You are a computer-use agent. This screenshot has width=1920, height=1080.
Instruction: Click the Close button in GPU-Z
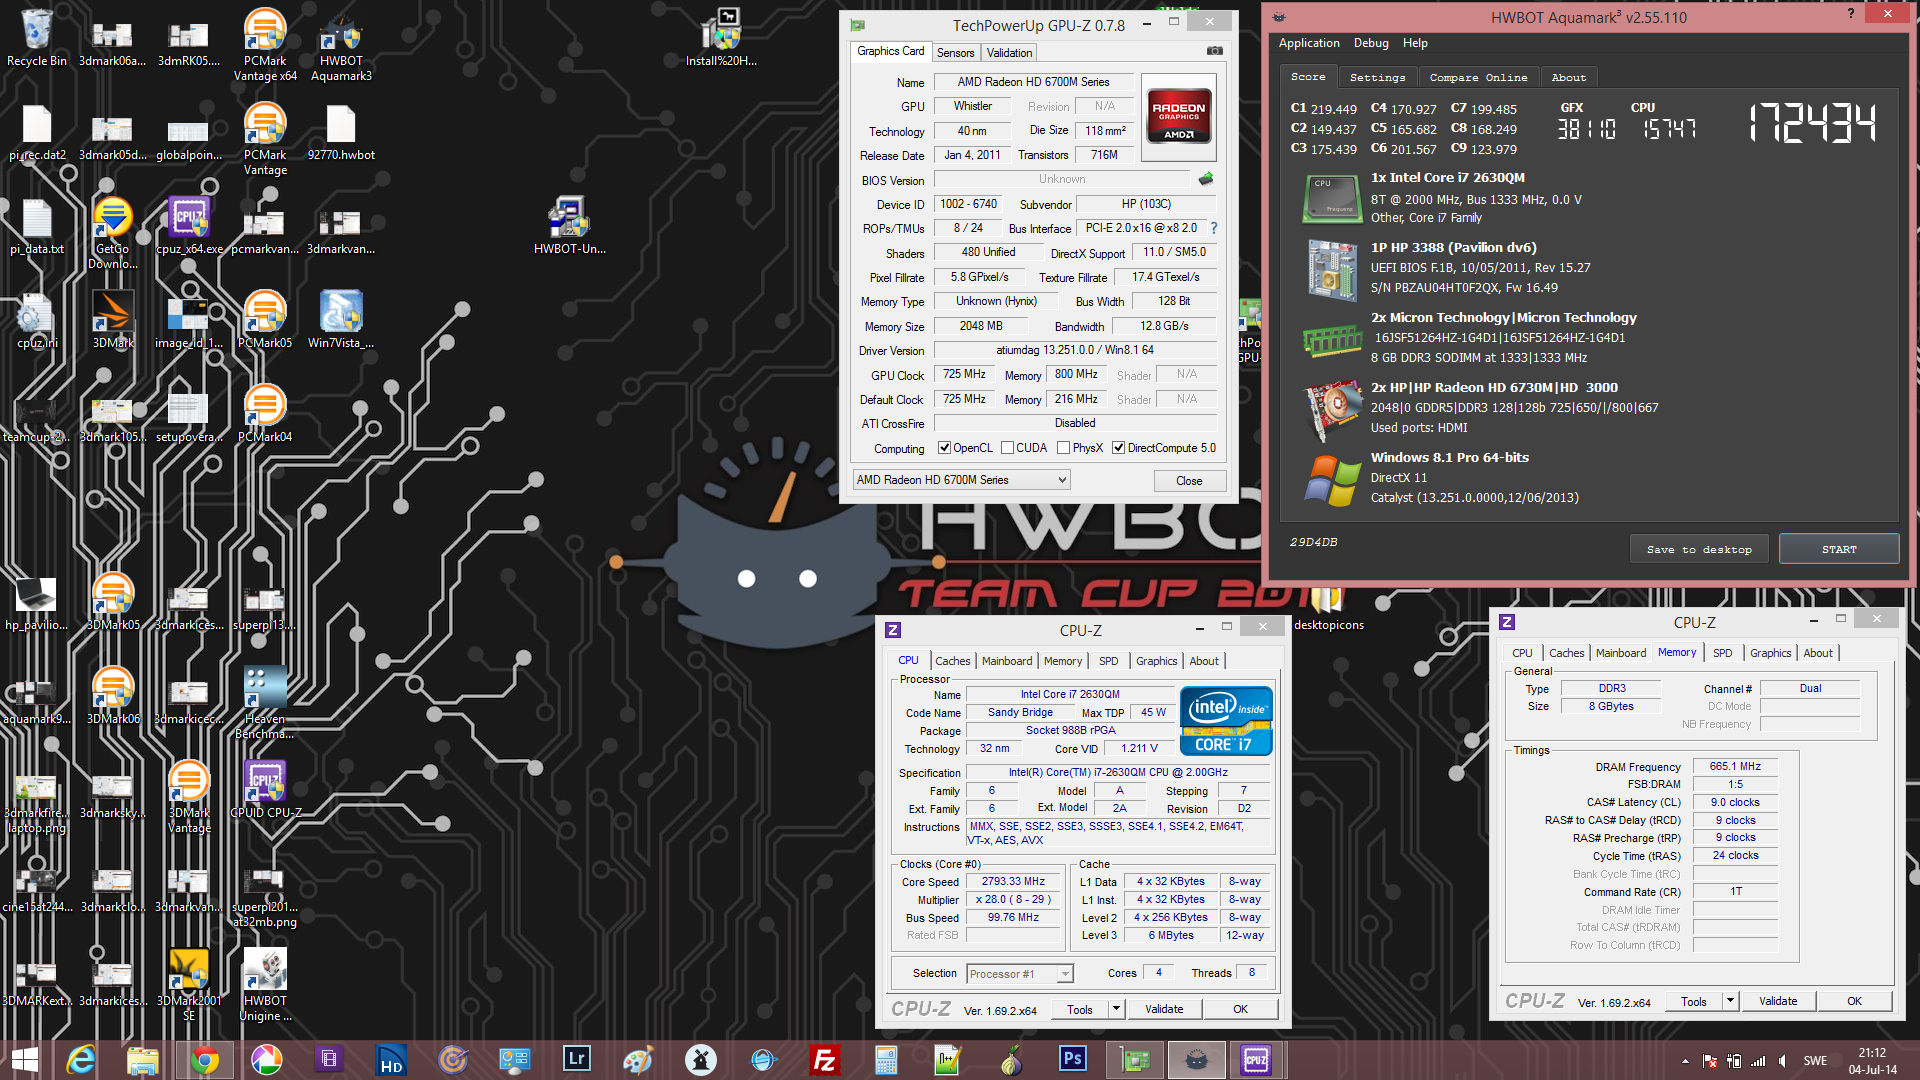[1189, 481]
